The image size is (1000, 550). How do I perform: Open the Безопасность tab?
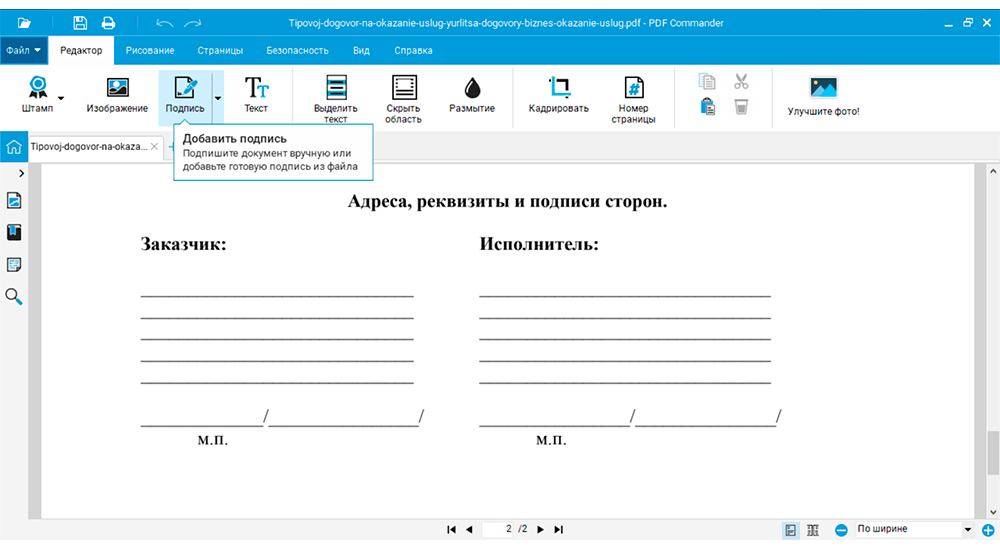point(297,50)
